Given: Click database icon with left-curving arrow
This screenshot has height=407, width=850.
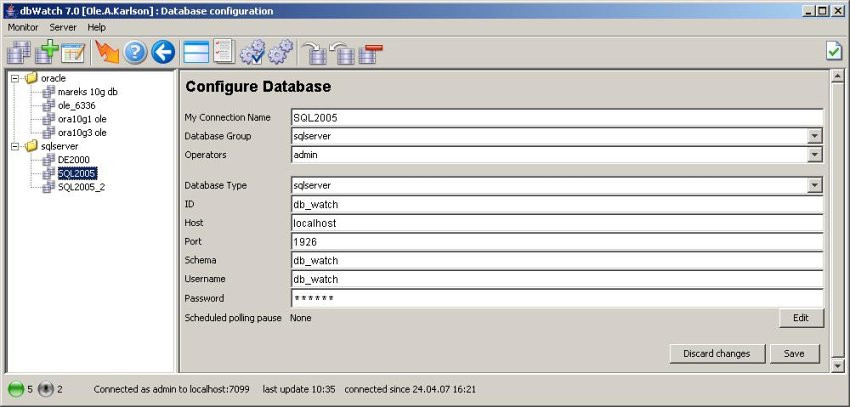Looking at the screenshot, I should [342, 53].
